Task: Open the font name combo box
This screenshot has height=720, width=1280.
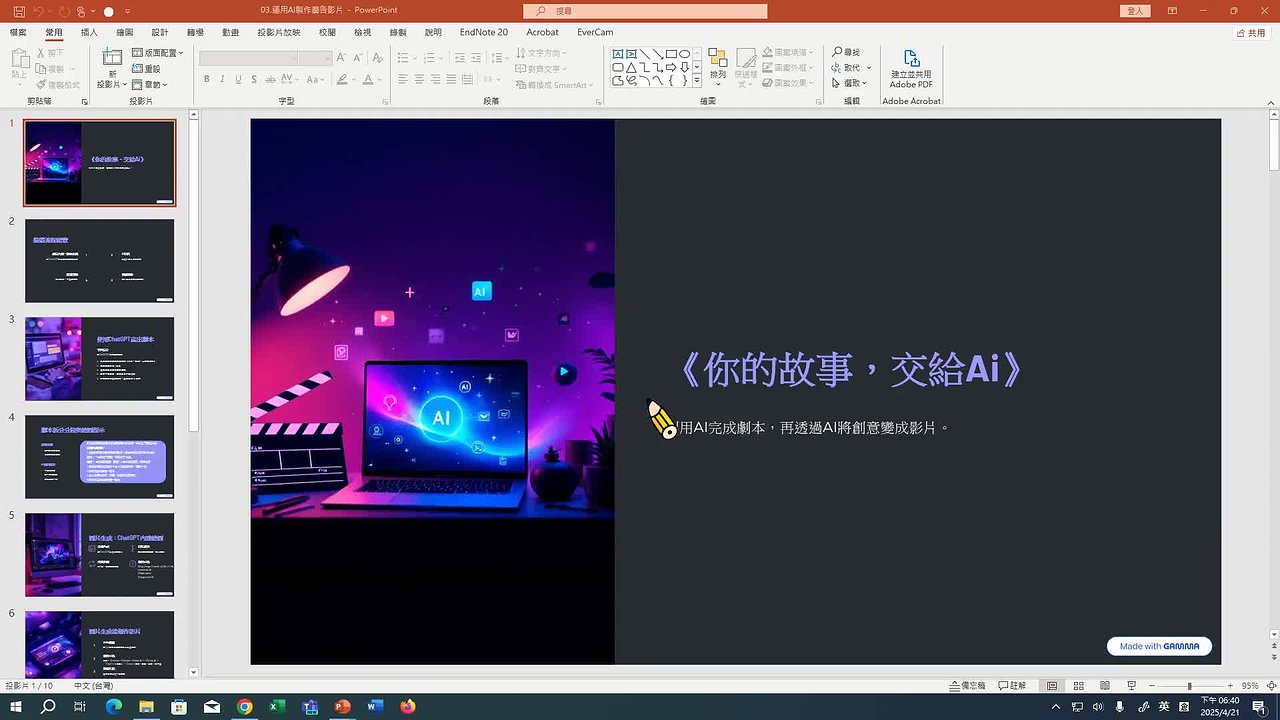Action: click(x=246, y=58)
